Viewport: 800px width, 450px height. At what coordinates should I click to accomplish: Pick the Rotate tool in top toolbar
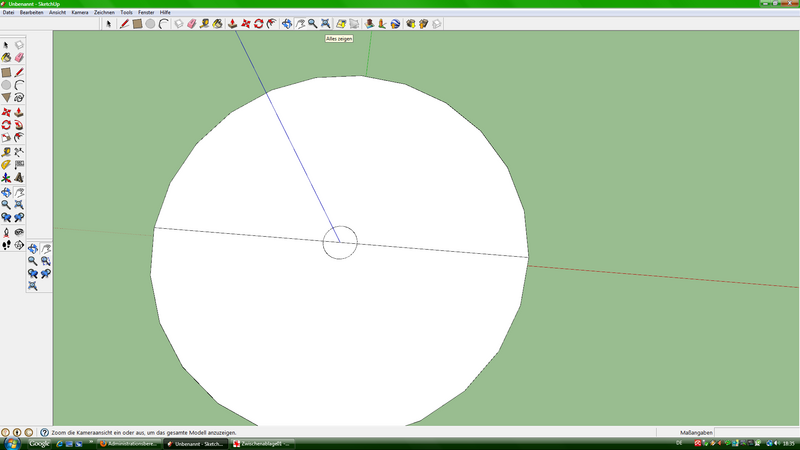[x=258, y=23]
